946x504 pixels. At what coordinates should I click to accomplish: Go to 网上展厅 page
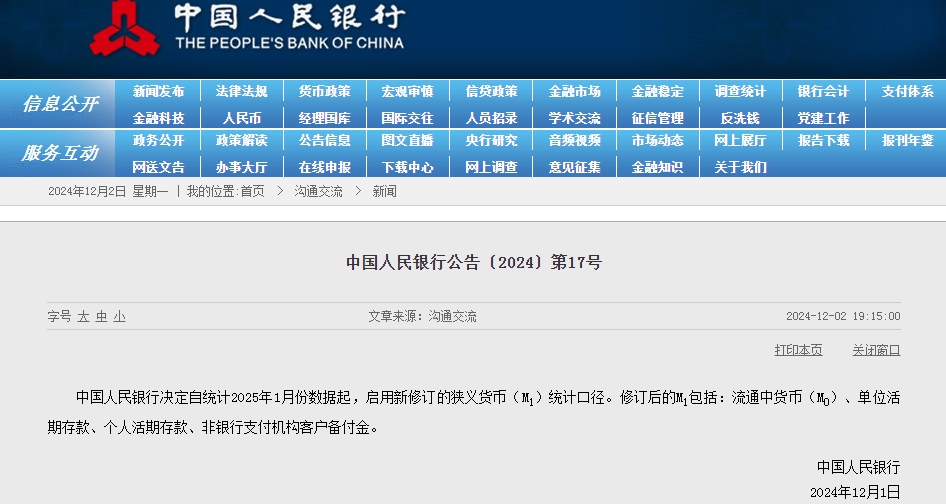click(x=740, y=141)
